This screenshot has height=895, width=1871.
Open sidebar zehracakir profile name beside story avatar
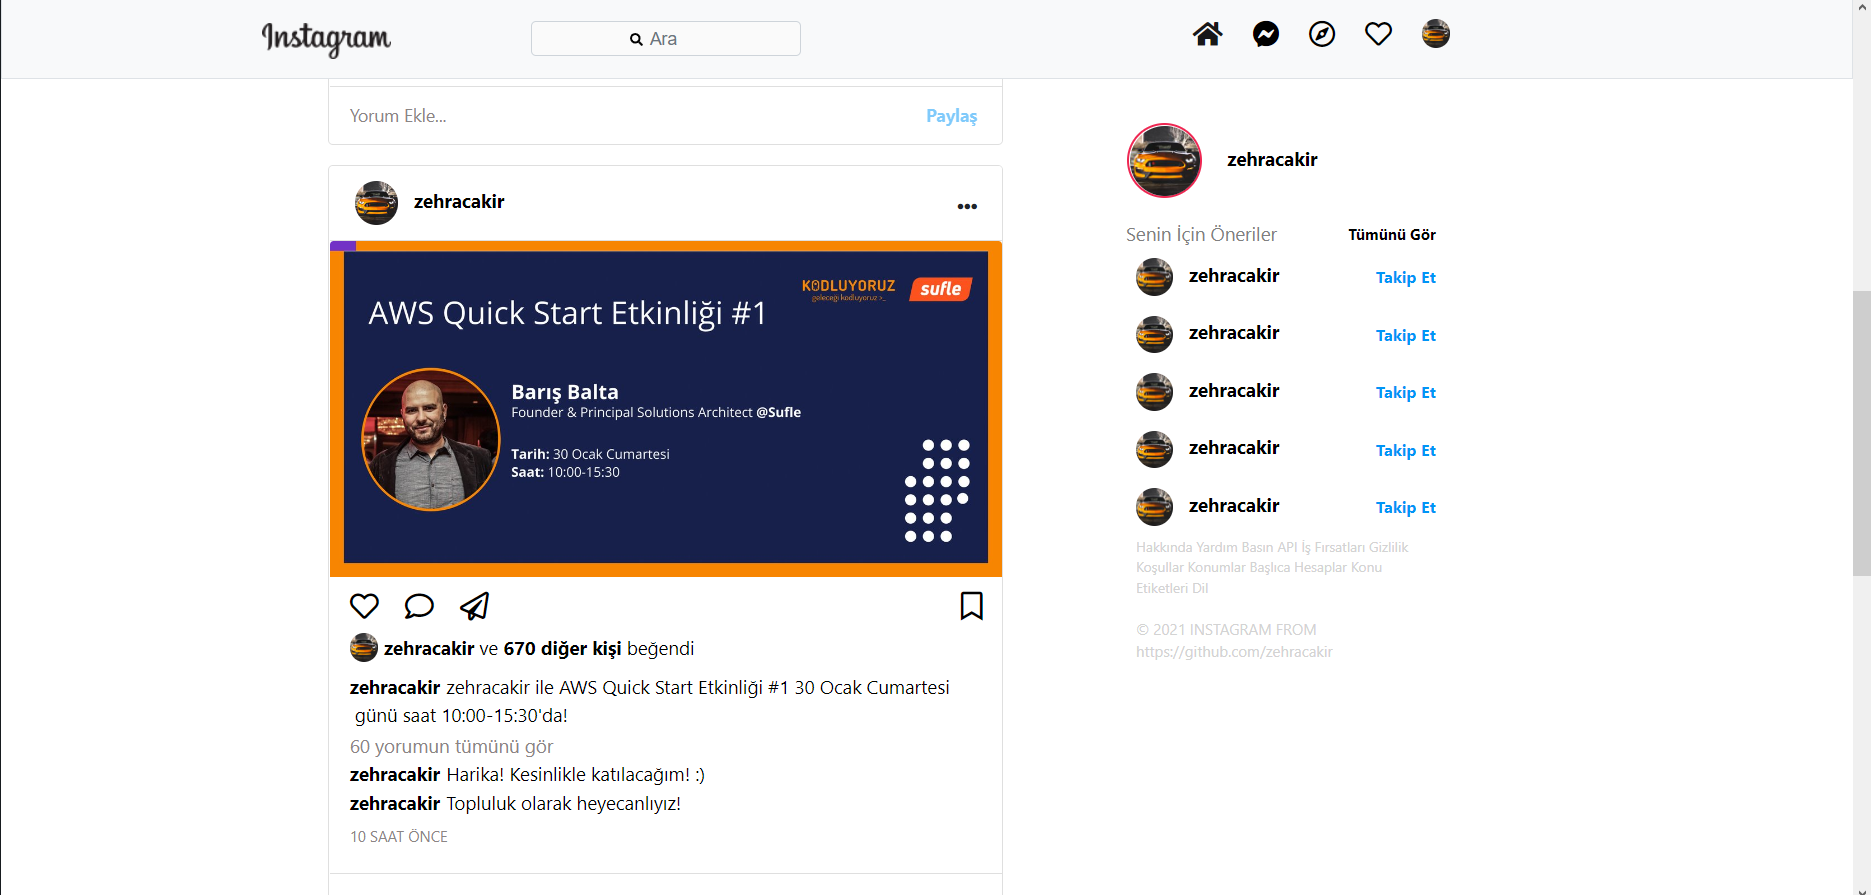[1272, 160]
